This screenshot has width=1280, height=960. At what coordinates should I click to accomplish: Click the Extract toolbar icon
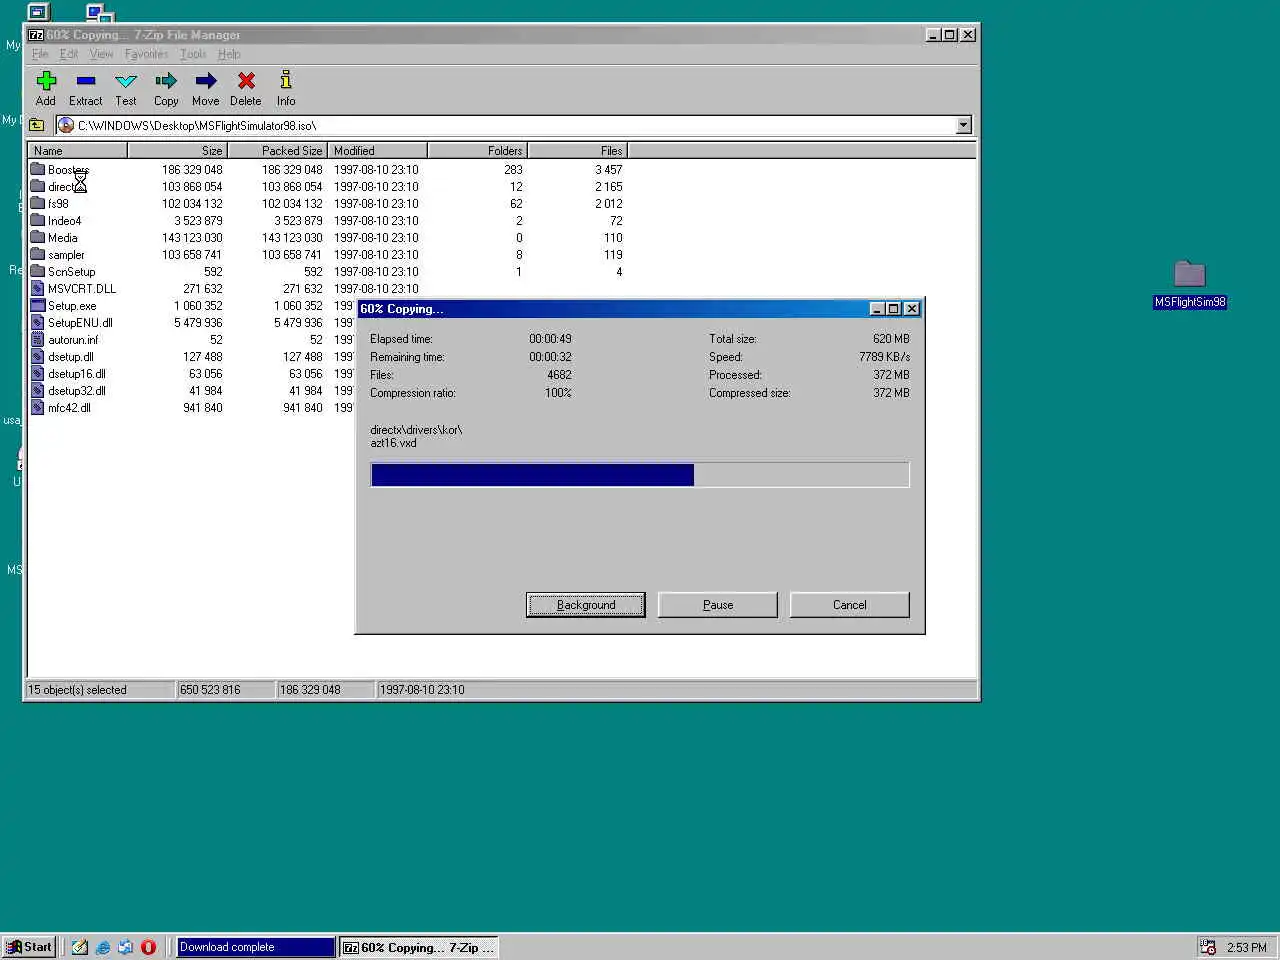coord(86,81)
